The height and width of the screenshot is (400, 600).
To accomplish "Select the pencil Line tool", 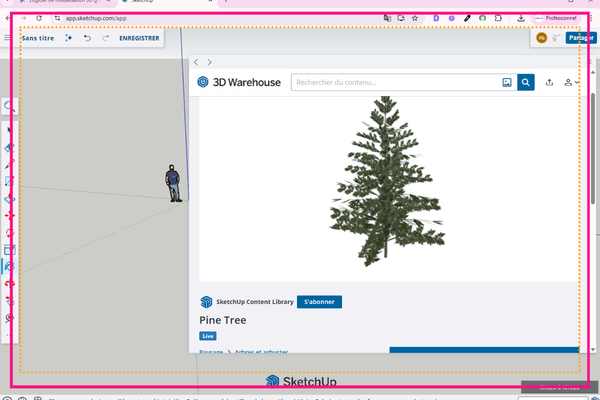I will pos(9,165).
